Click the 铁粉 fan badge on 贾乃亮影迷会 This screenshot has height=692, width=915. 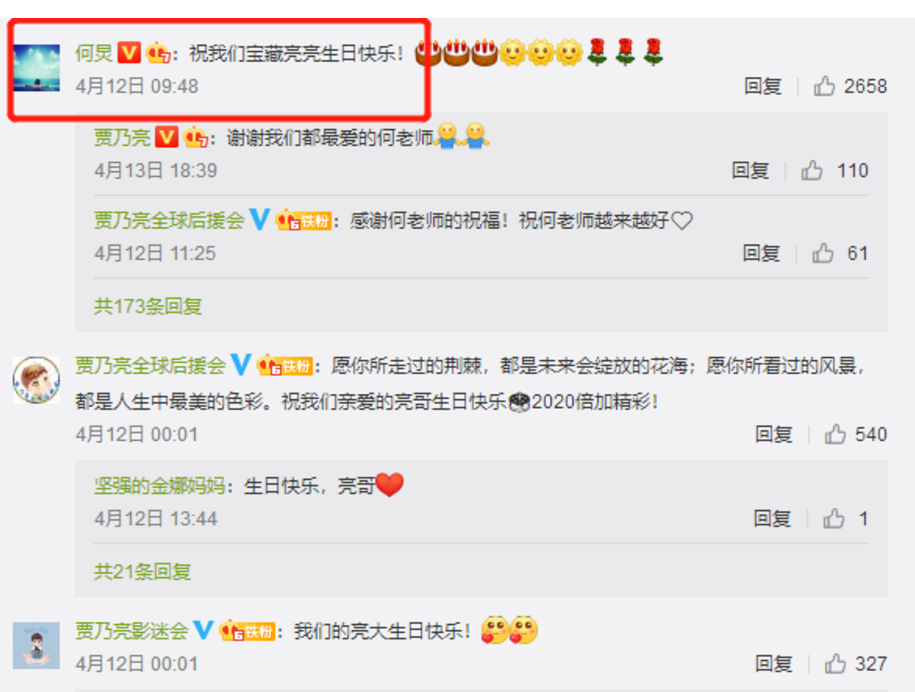[x=247, y=631]
